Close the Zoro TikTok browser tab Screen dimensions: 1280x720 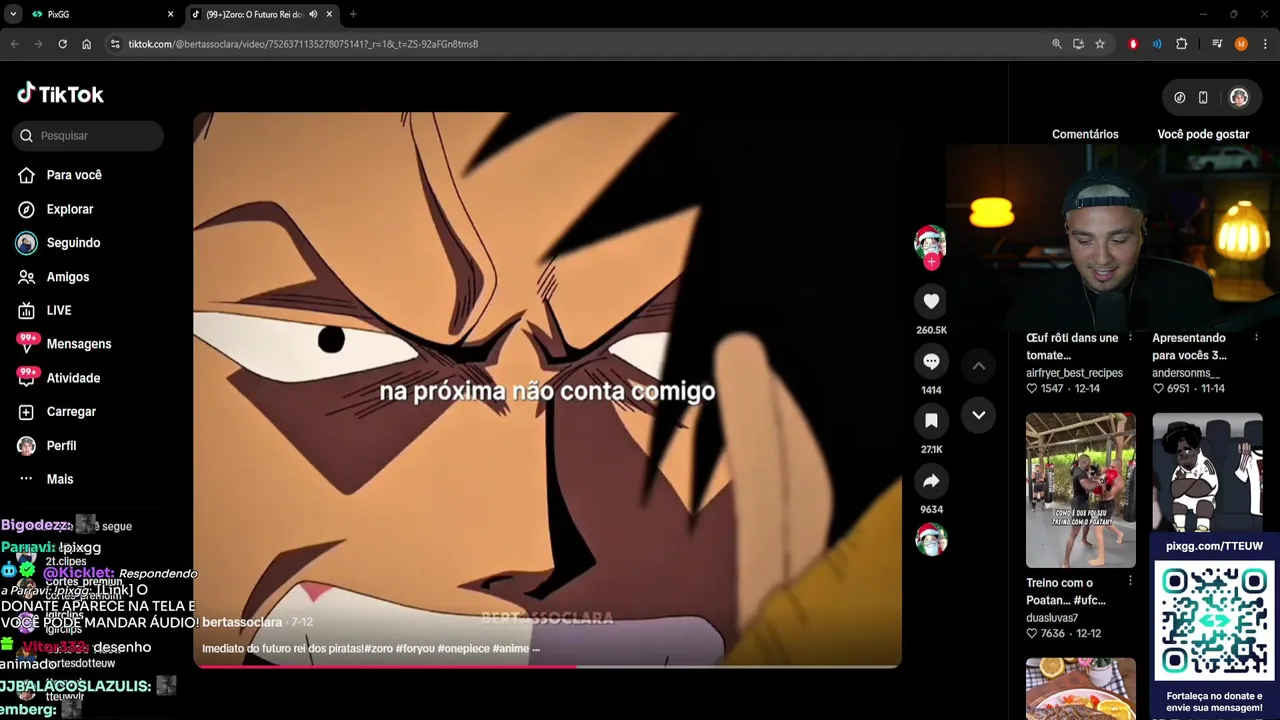329,14
